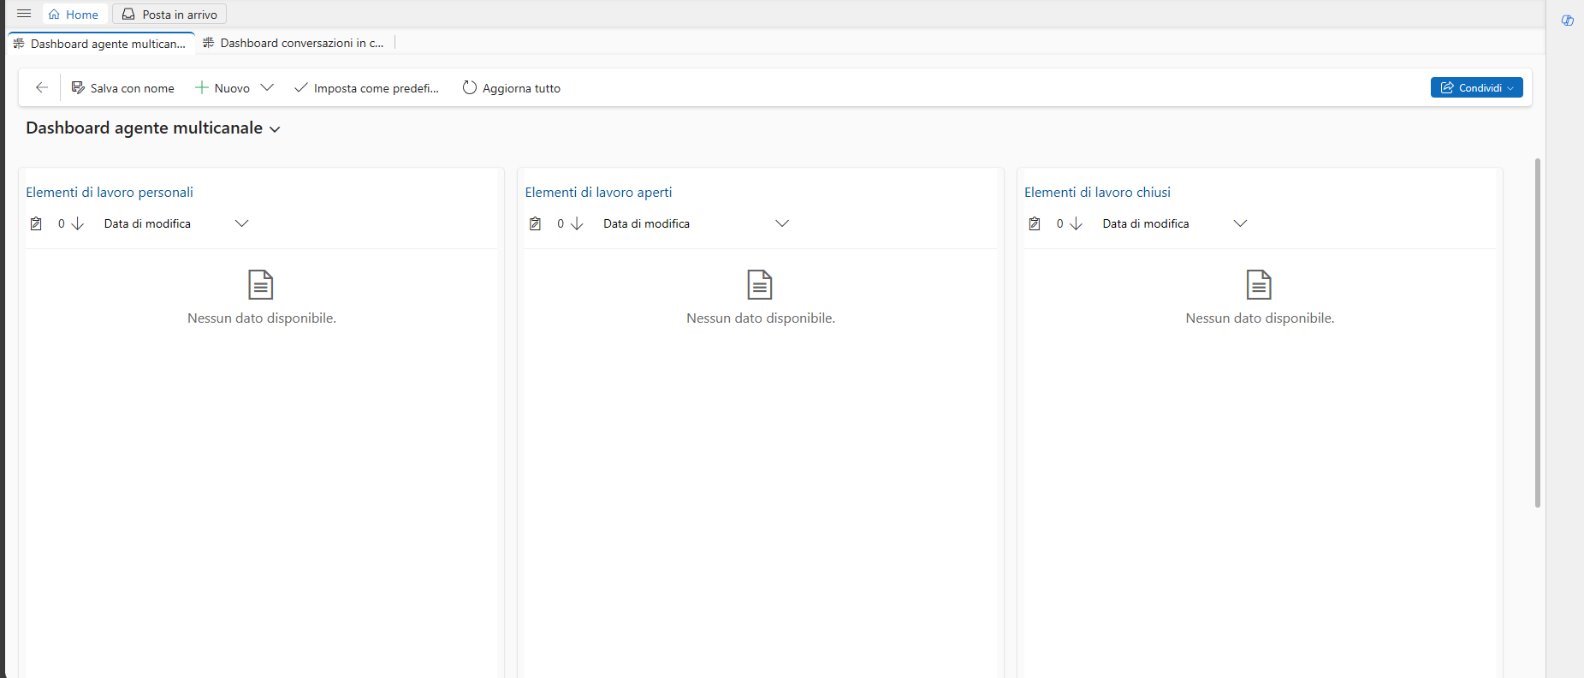Image resolution: width=1584 pixels, height=678 pixels.
Task: Click Salva con nome command
Action: [x=123, y=88]
